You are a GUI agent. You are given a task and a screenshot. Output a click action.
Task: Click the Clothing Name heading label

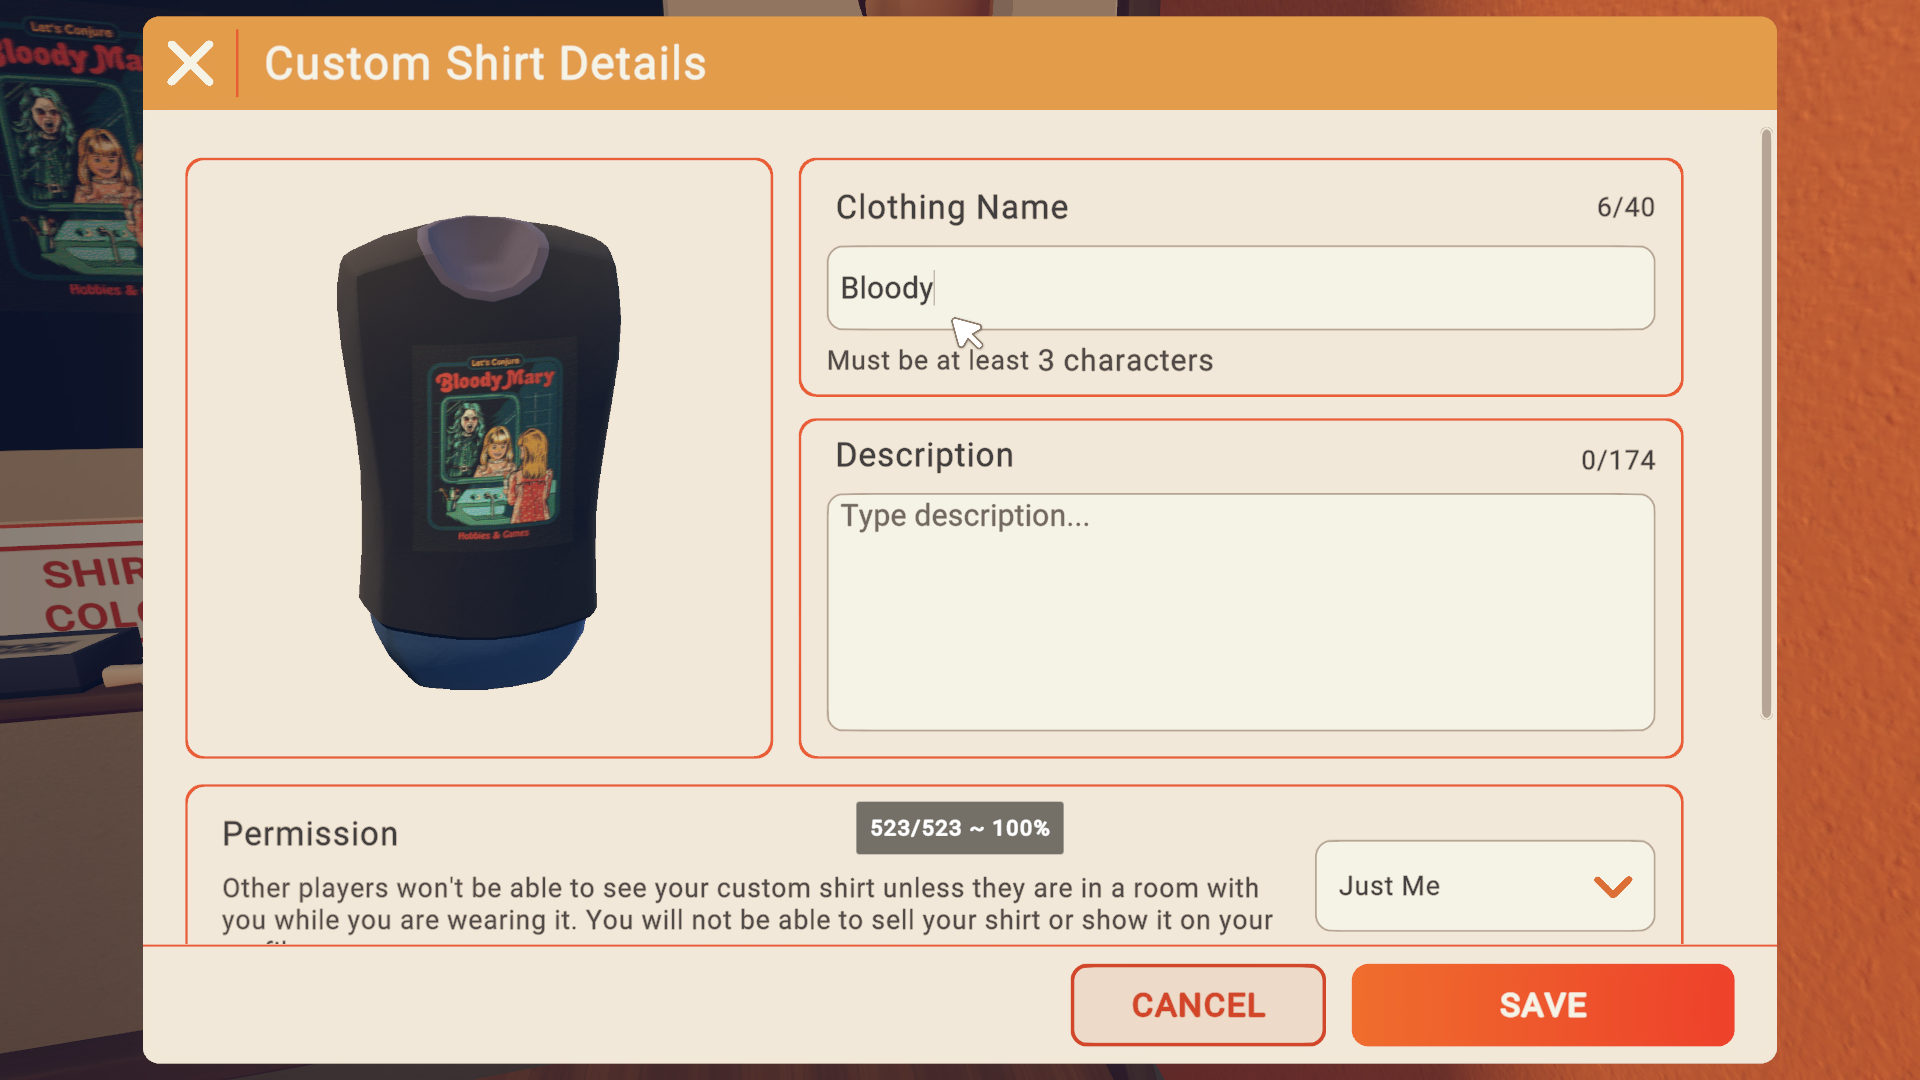click(x=952, y=208)
